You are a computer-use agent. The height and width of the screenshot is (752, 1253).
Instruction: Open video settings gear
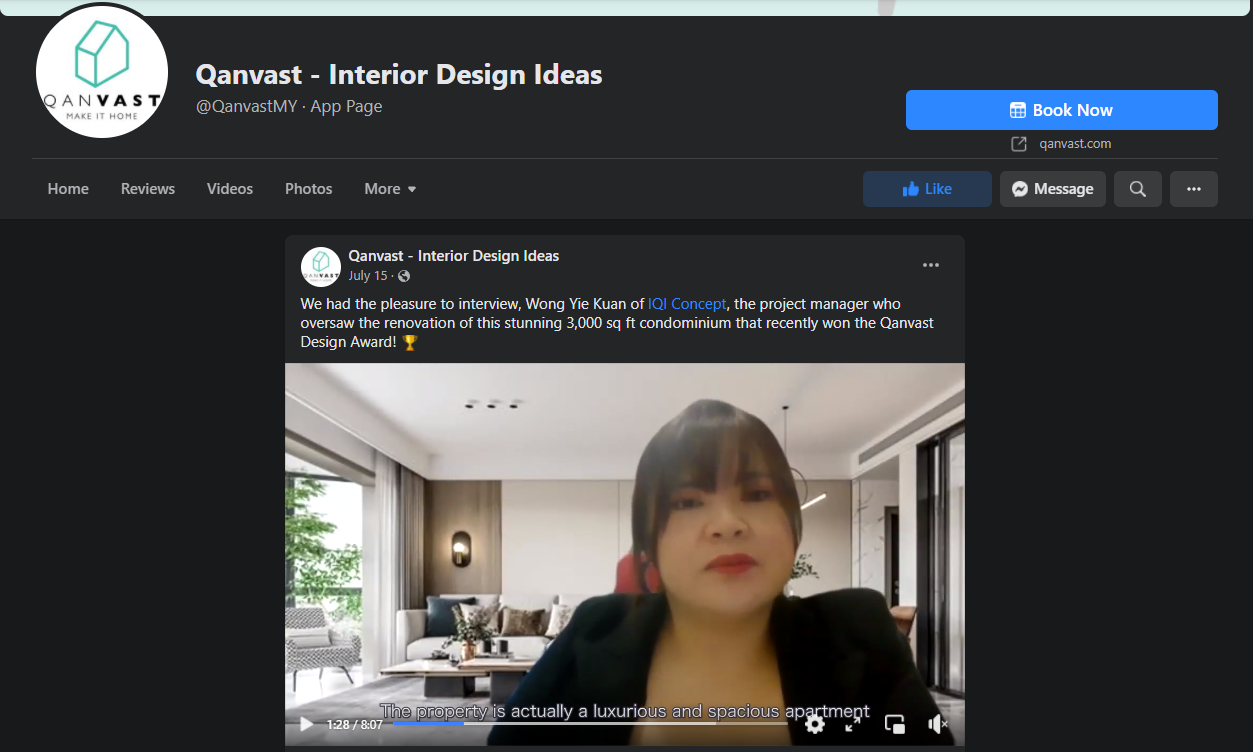815,724
